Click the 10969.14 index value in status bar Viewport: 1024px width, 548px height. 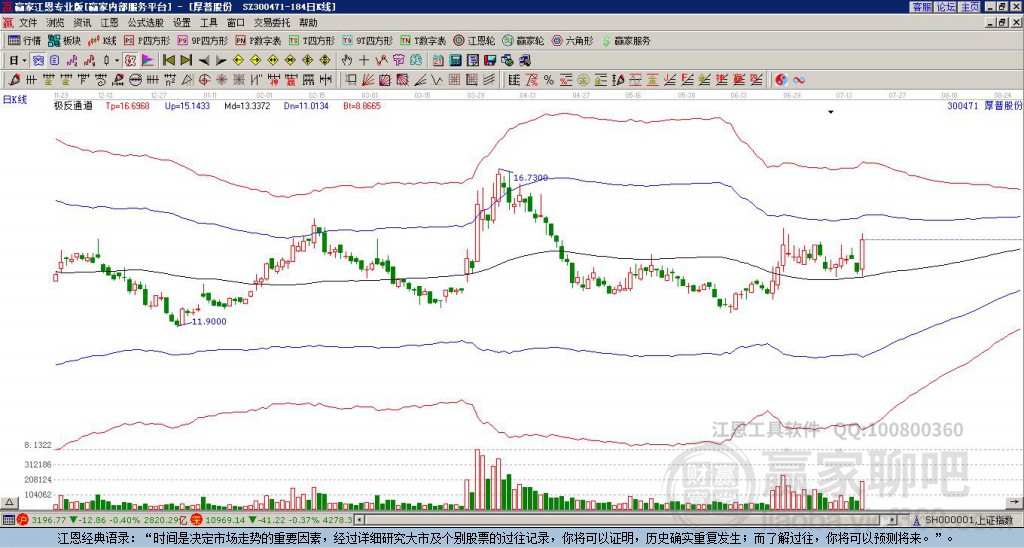point(225,520)
